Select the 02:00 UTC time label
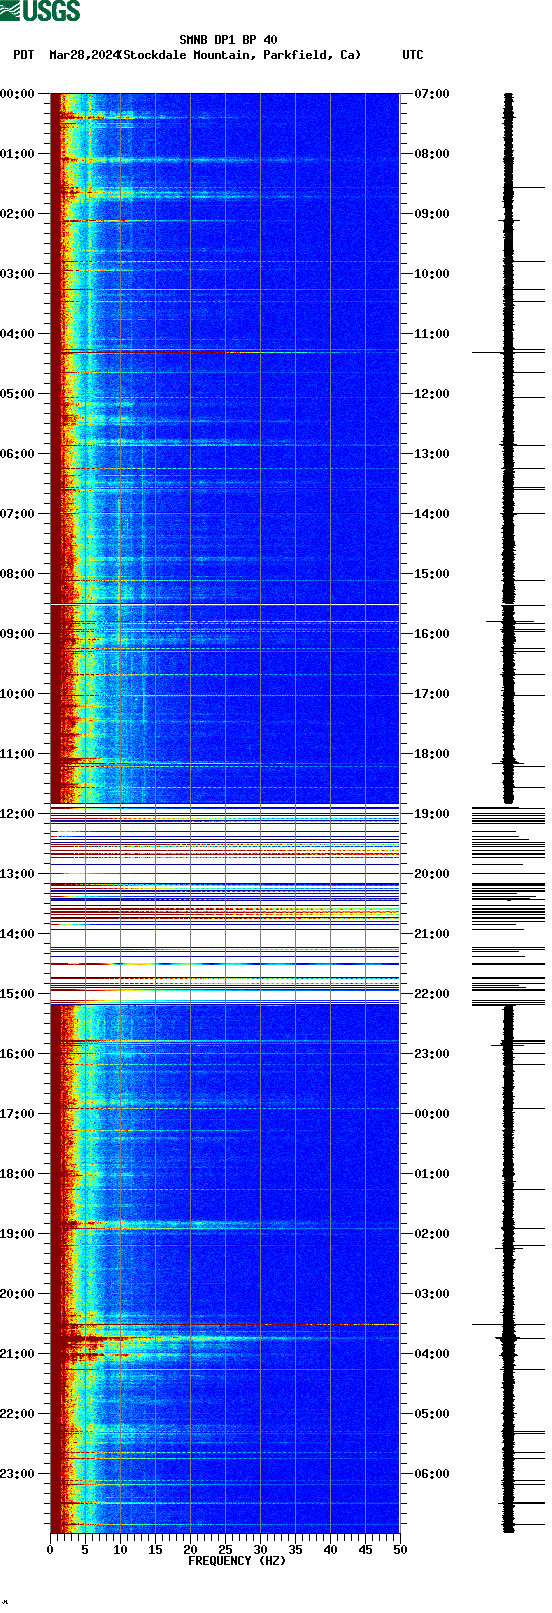 pos(432,1234)
